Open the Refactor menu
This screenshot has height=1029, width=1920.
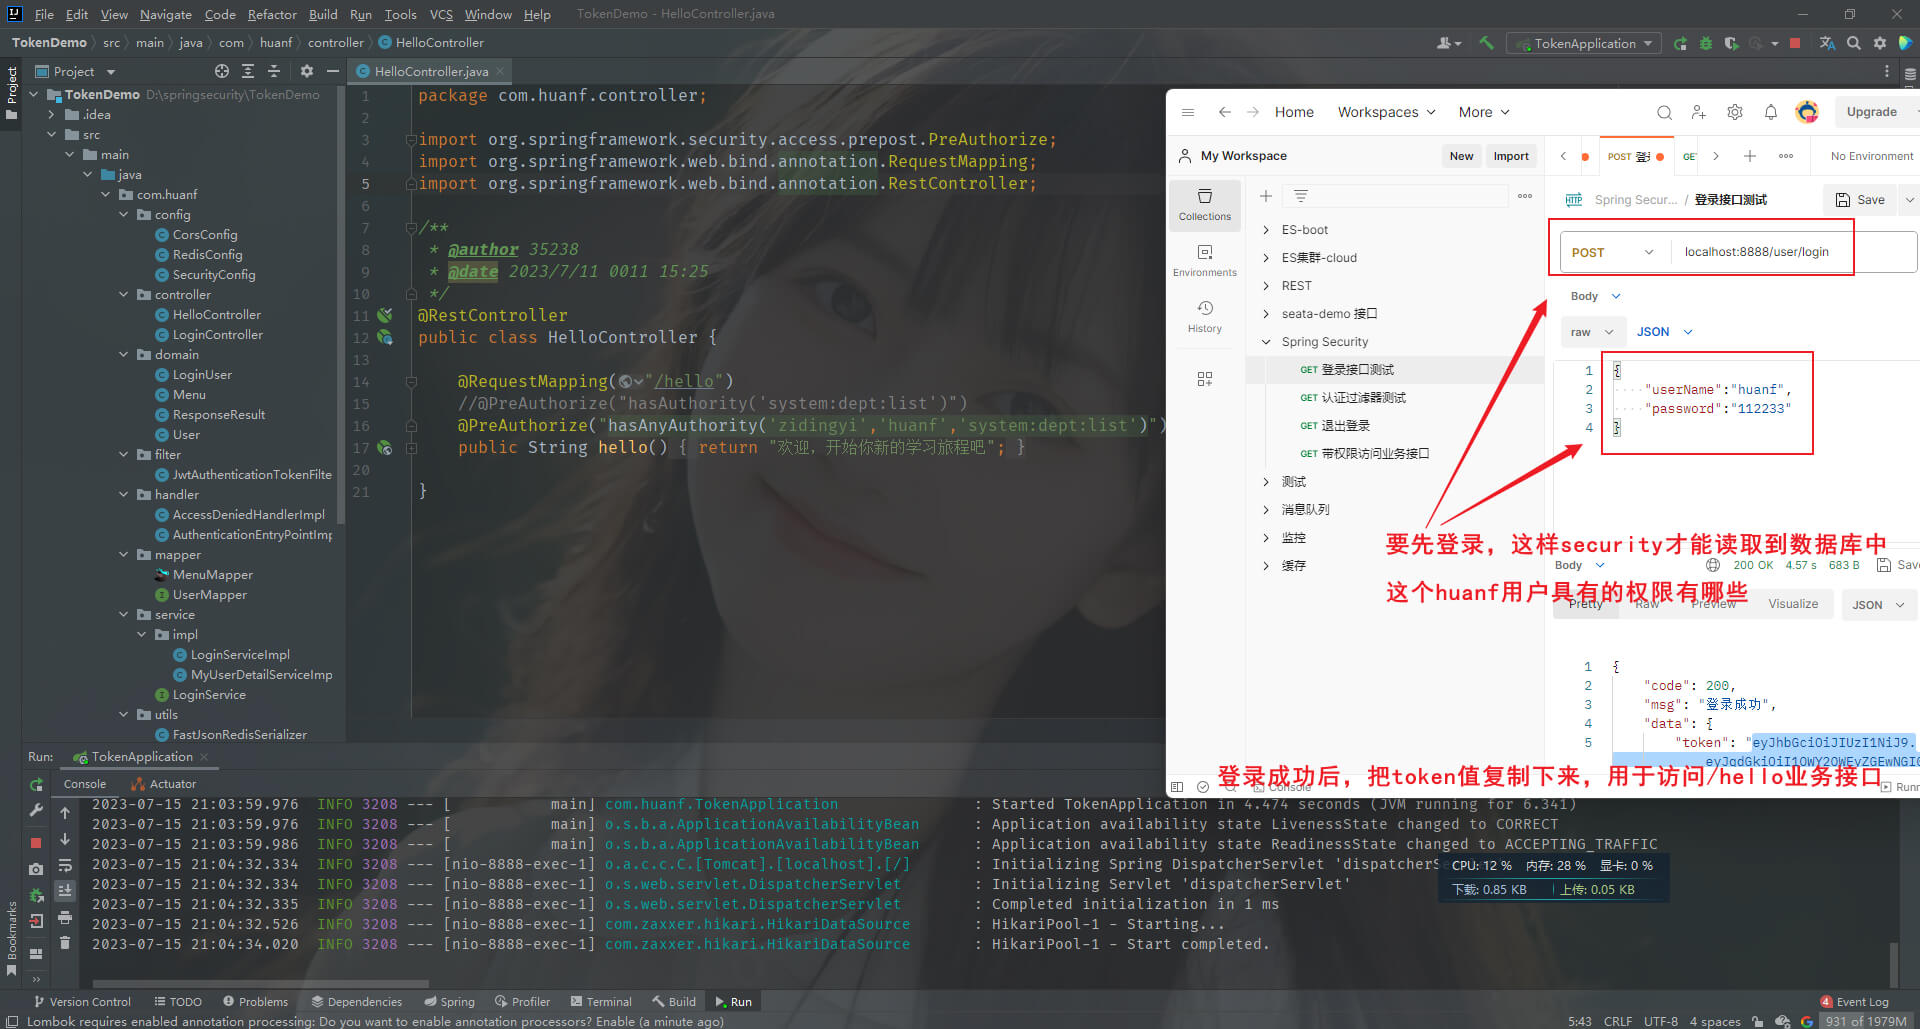tap(272, 14)
